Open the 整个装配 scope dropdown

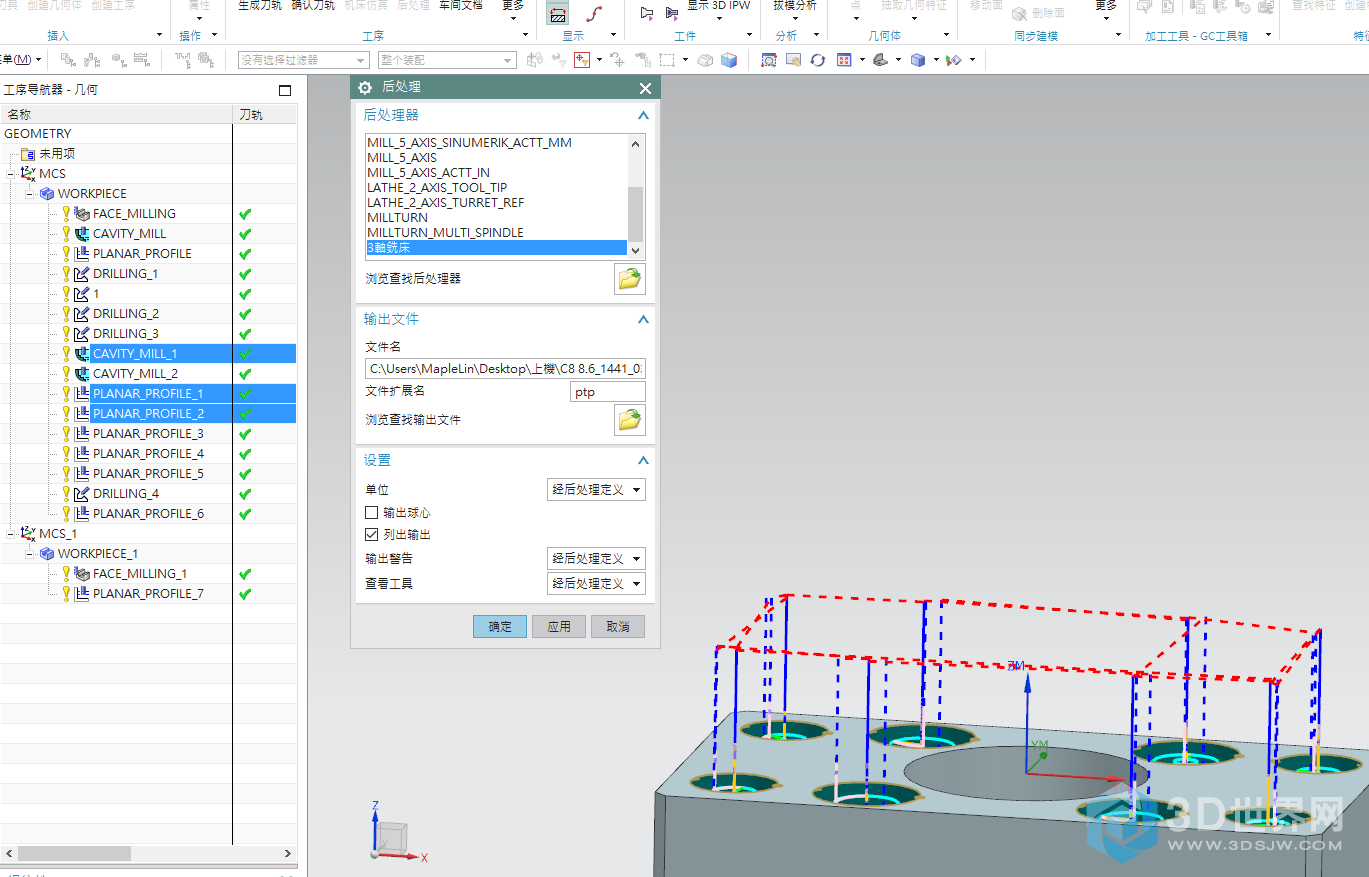pyautogui.click(x=447, y=60)
